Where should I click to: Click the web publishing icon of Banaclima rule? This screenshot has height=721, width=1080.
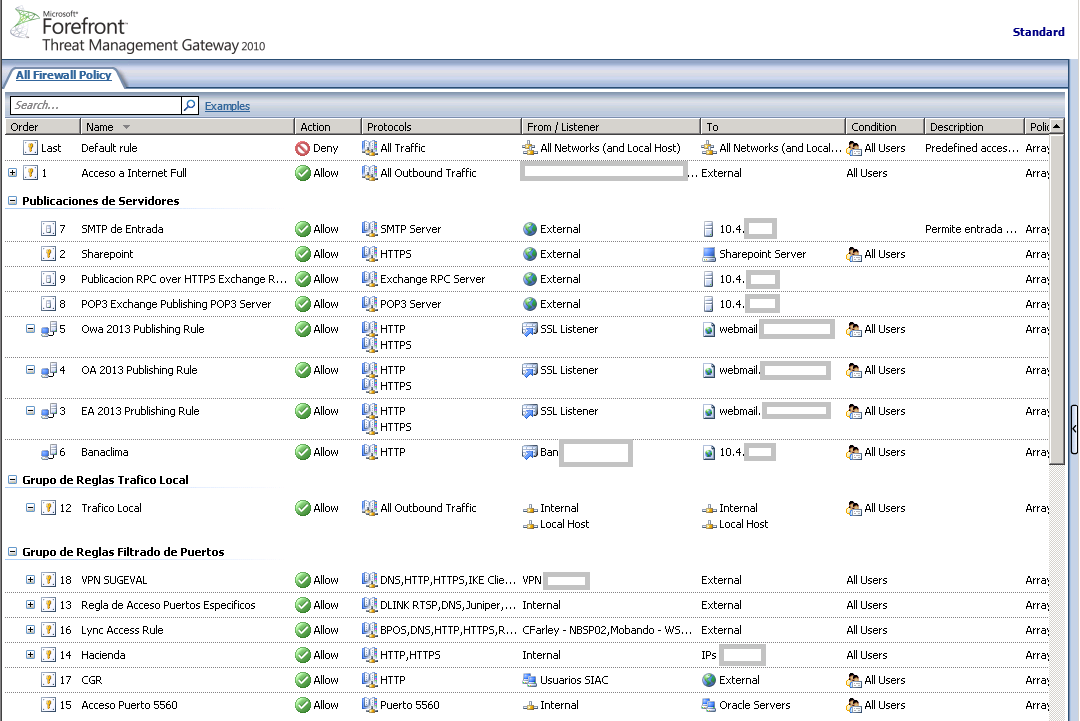[49, 452]
